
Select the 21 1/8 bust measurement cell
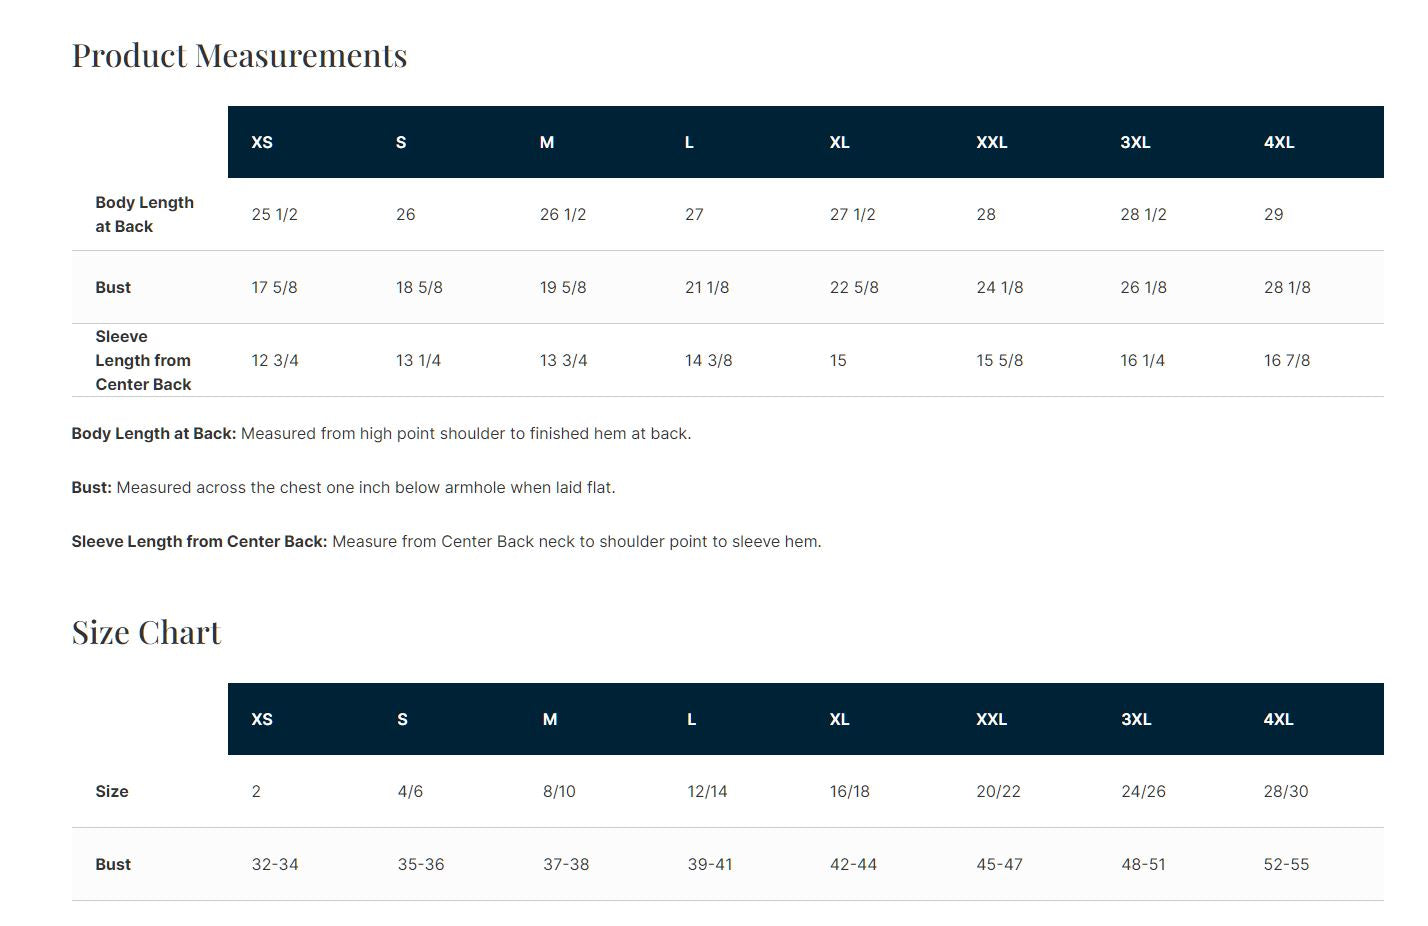coord(707,287)
